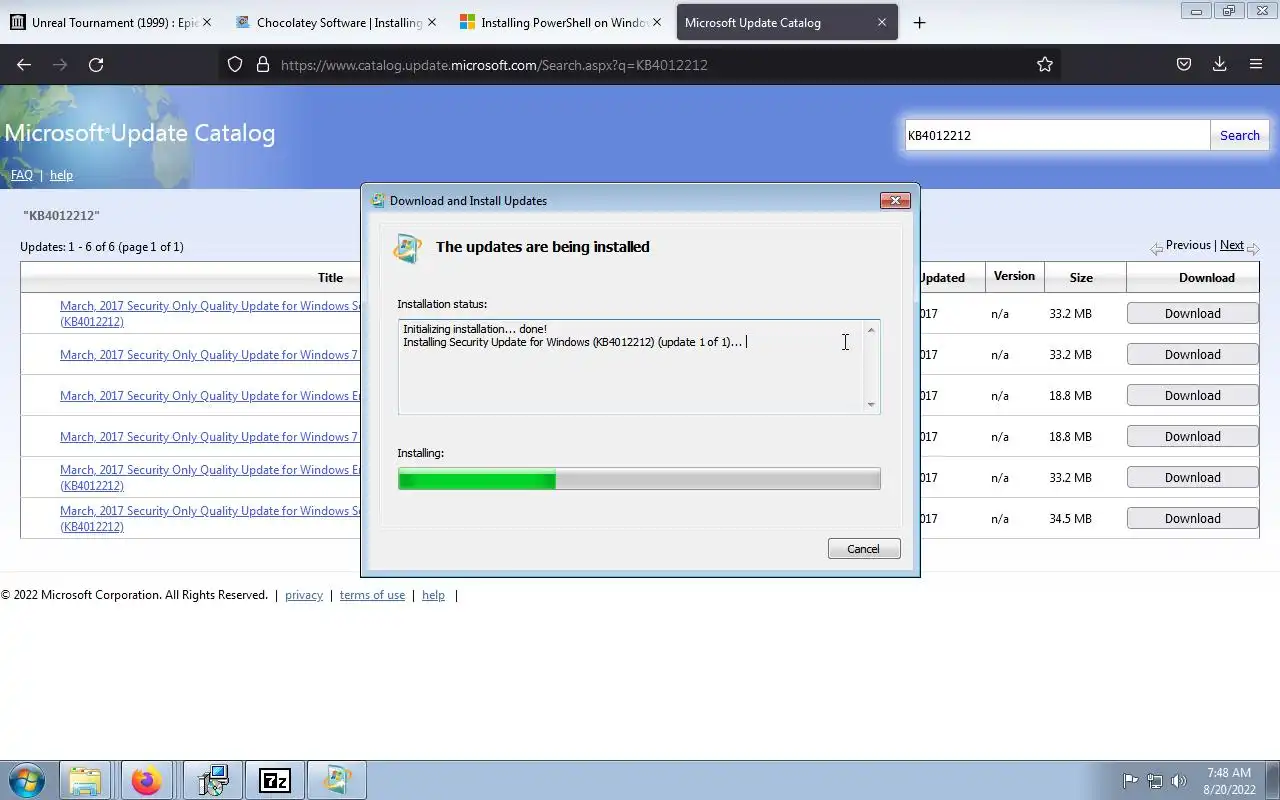Viewport: 1280px width, 800px height.
Task: Sort by the Title column header
Action: (330, 278)
